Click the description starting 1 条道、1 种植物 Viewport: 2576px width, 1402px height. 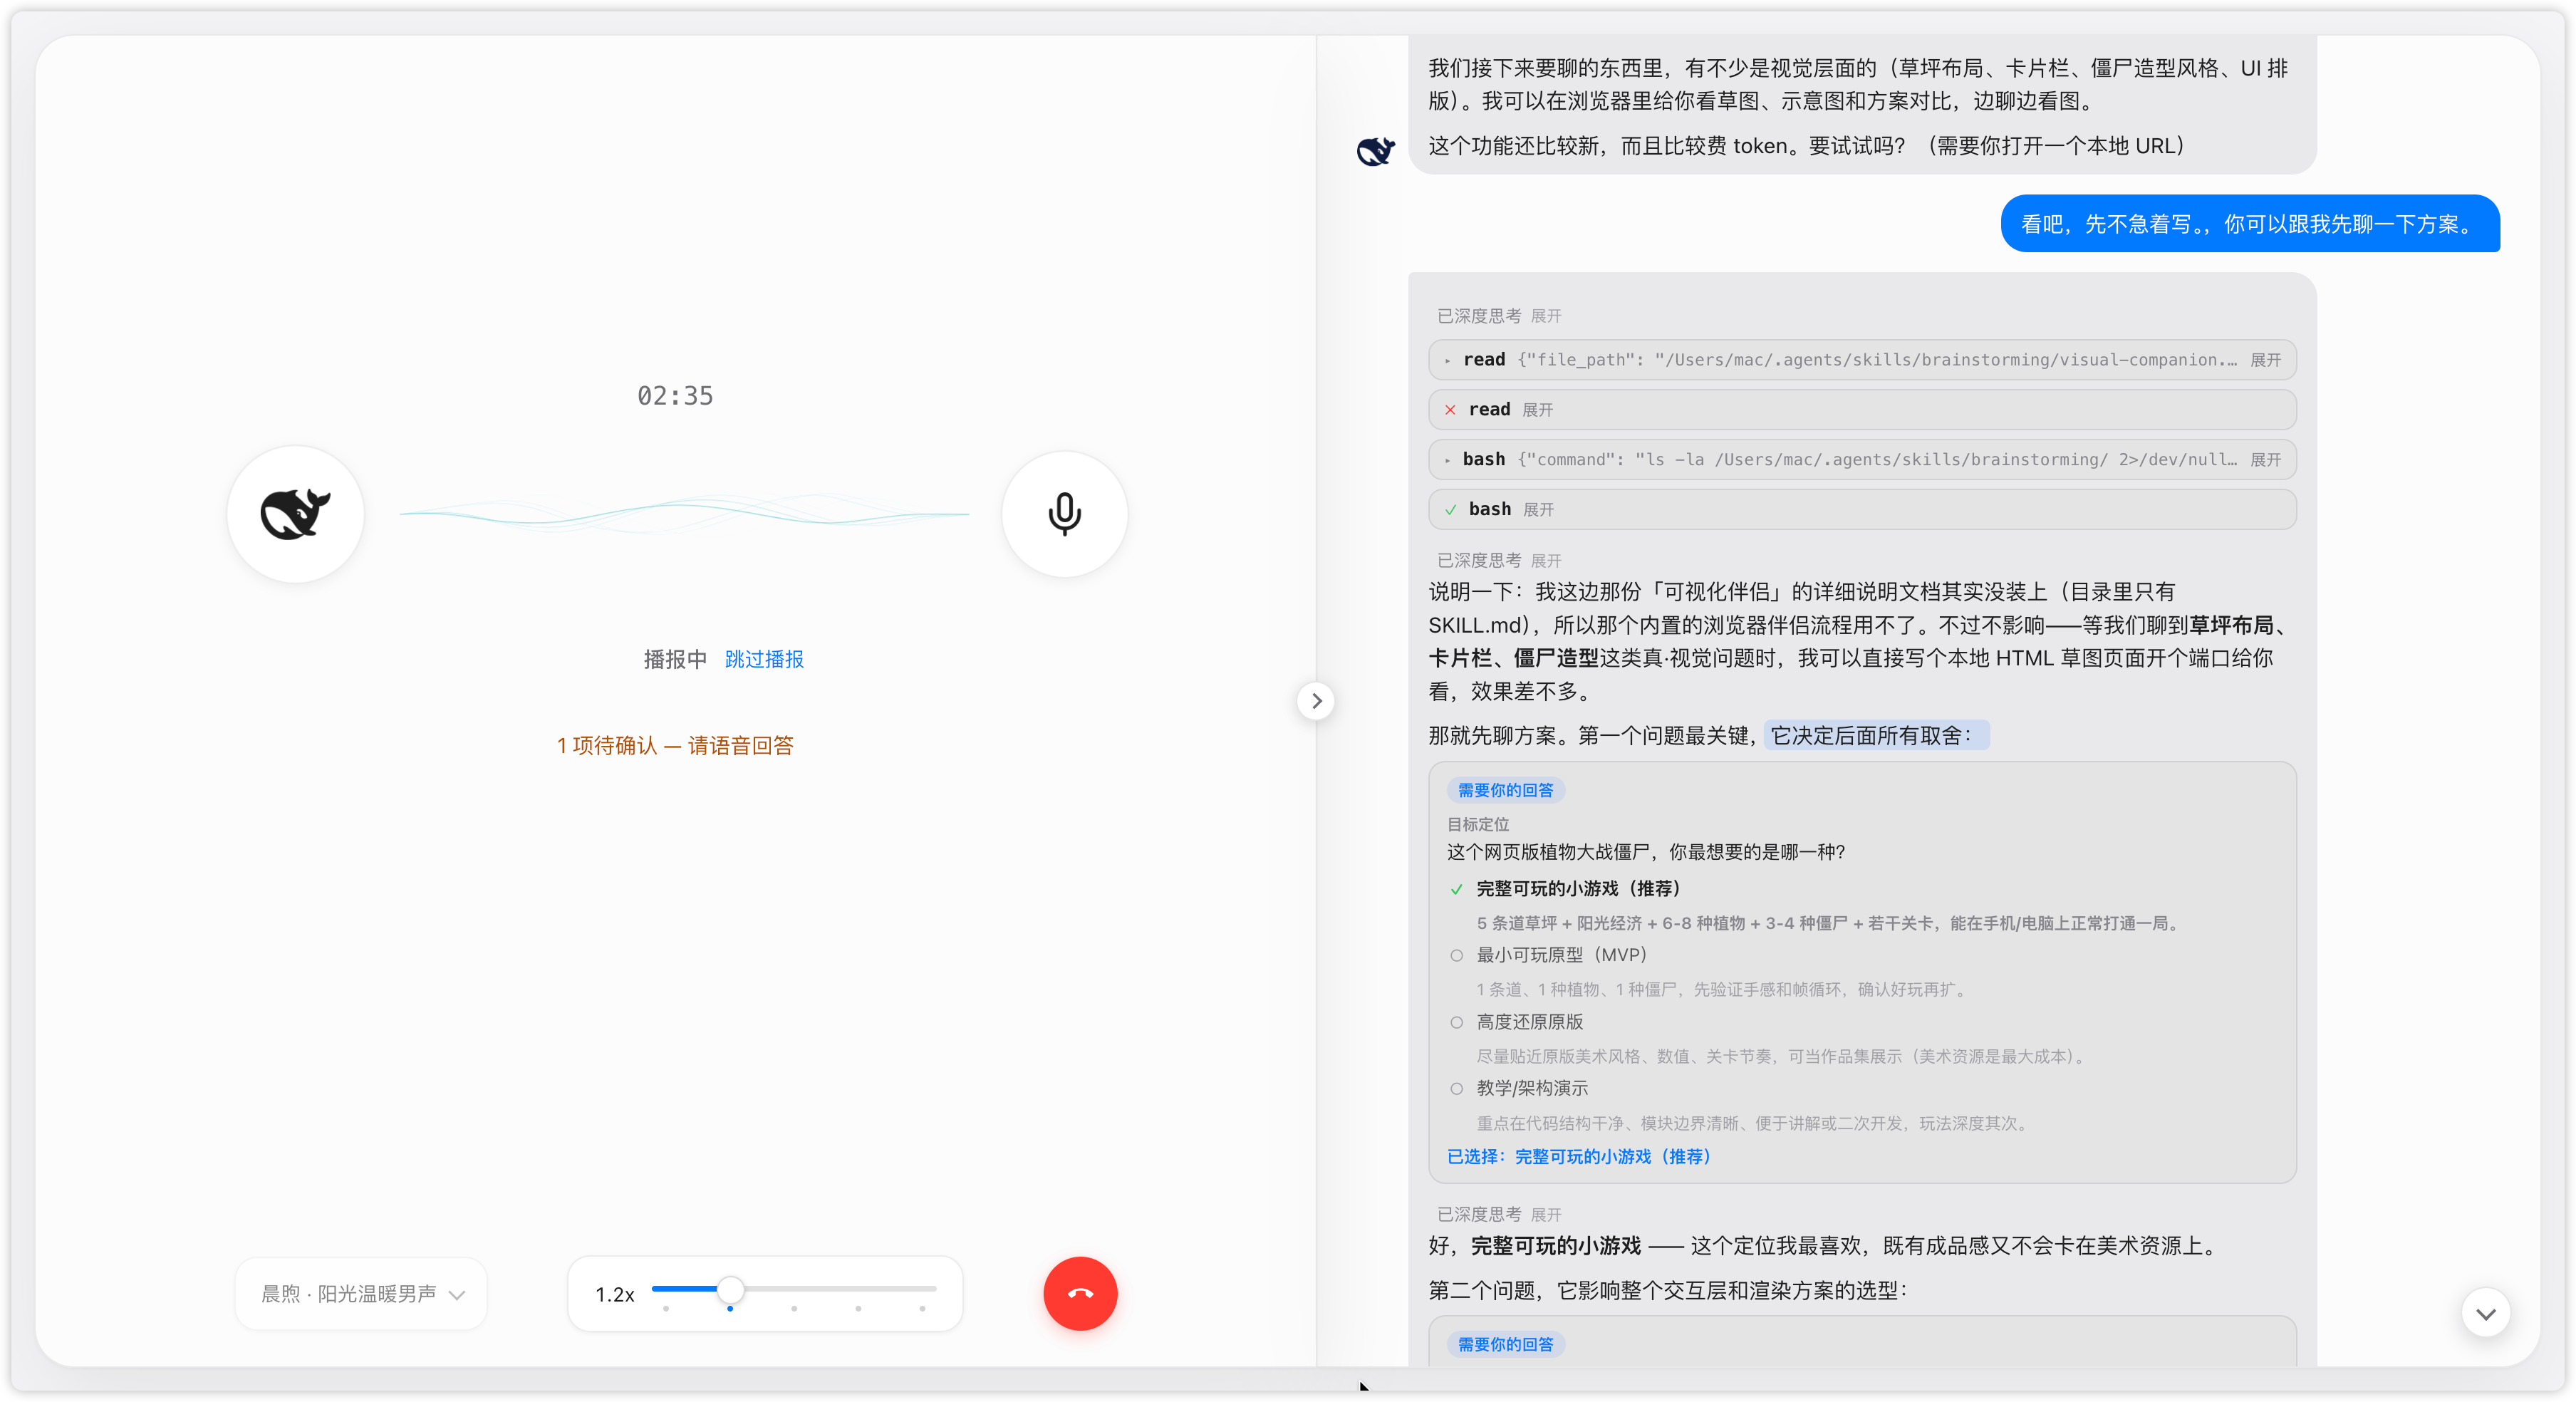(x=1723, y=989)
